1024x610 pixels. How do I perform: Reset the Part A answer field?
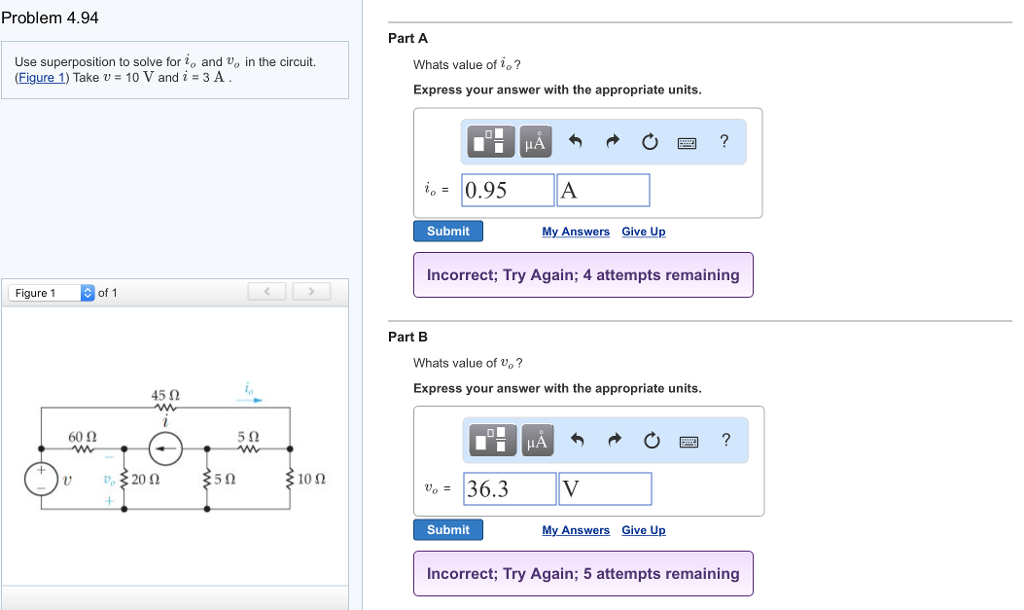(650, 141)
